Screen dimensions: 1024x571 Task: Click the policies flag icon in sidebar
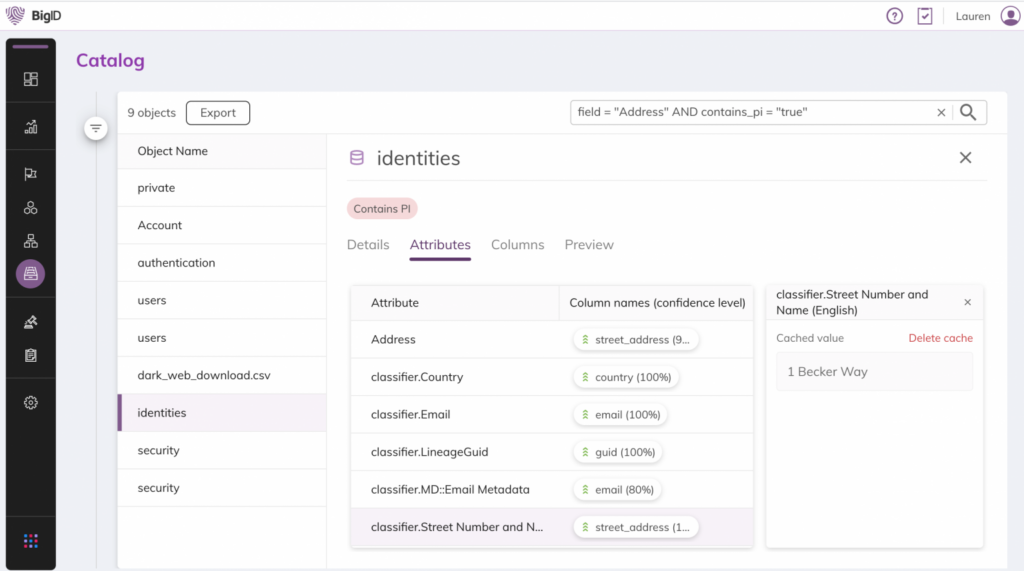pos(31,174)
